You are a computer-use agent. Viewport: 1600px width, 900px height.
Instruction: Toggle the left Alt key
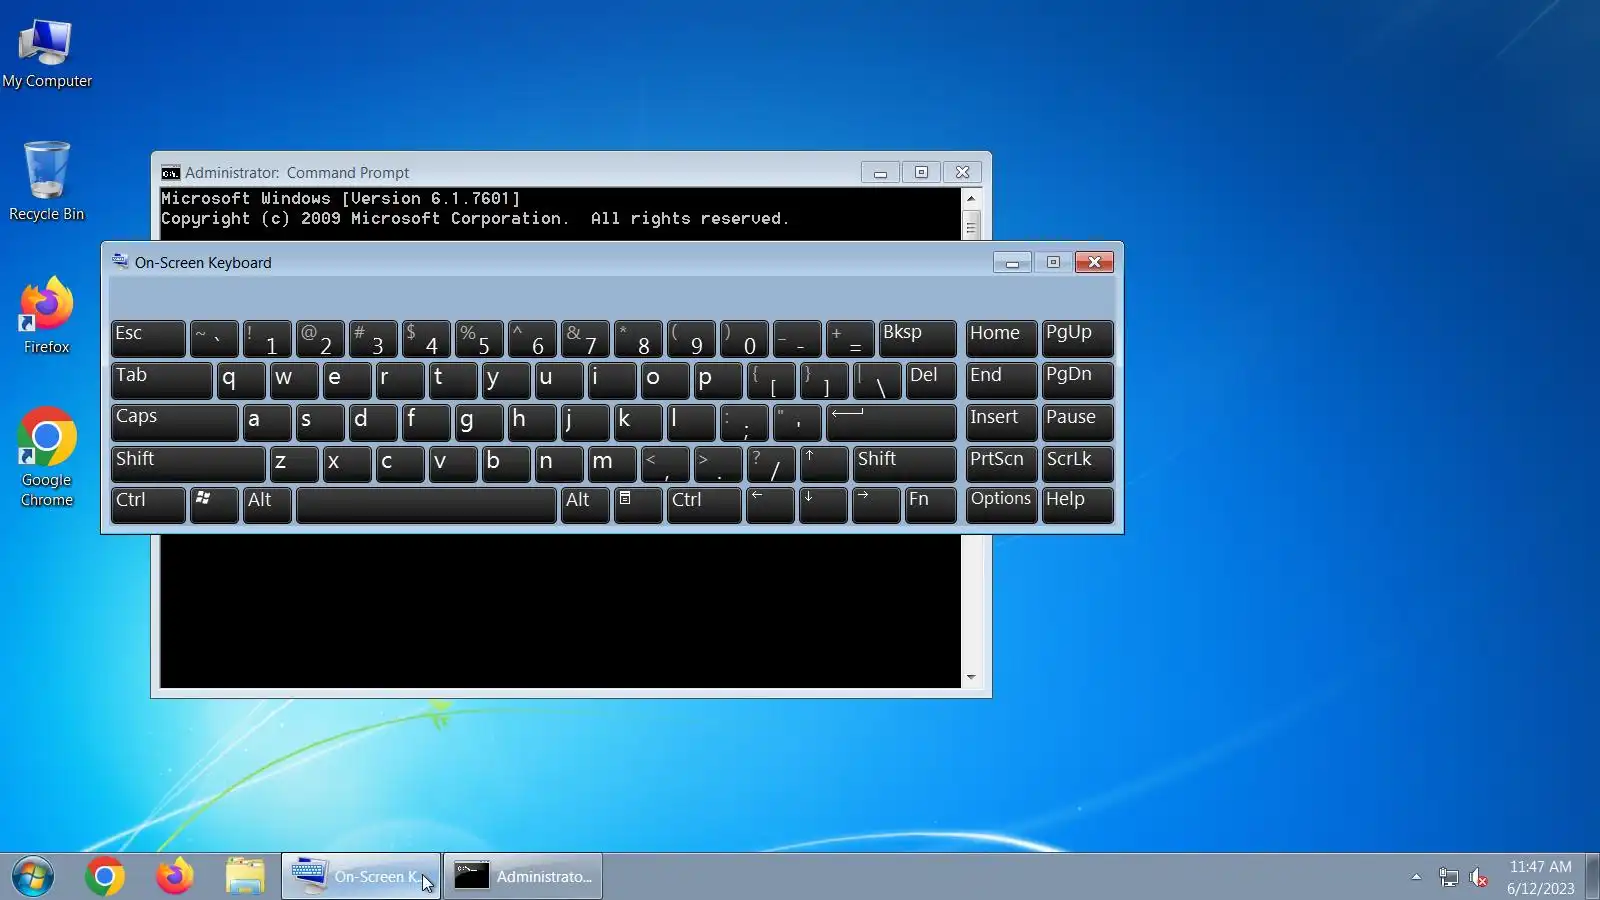[268, 506]
